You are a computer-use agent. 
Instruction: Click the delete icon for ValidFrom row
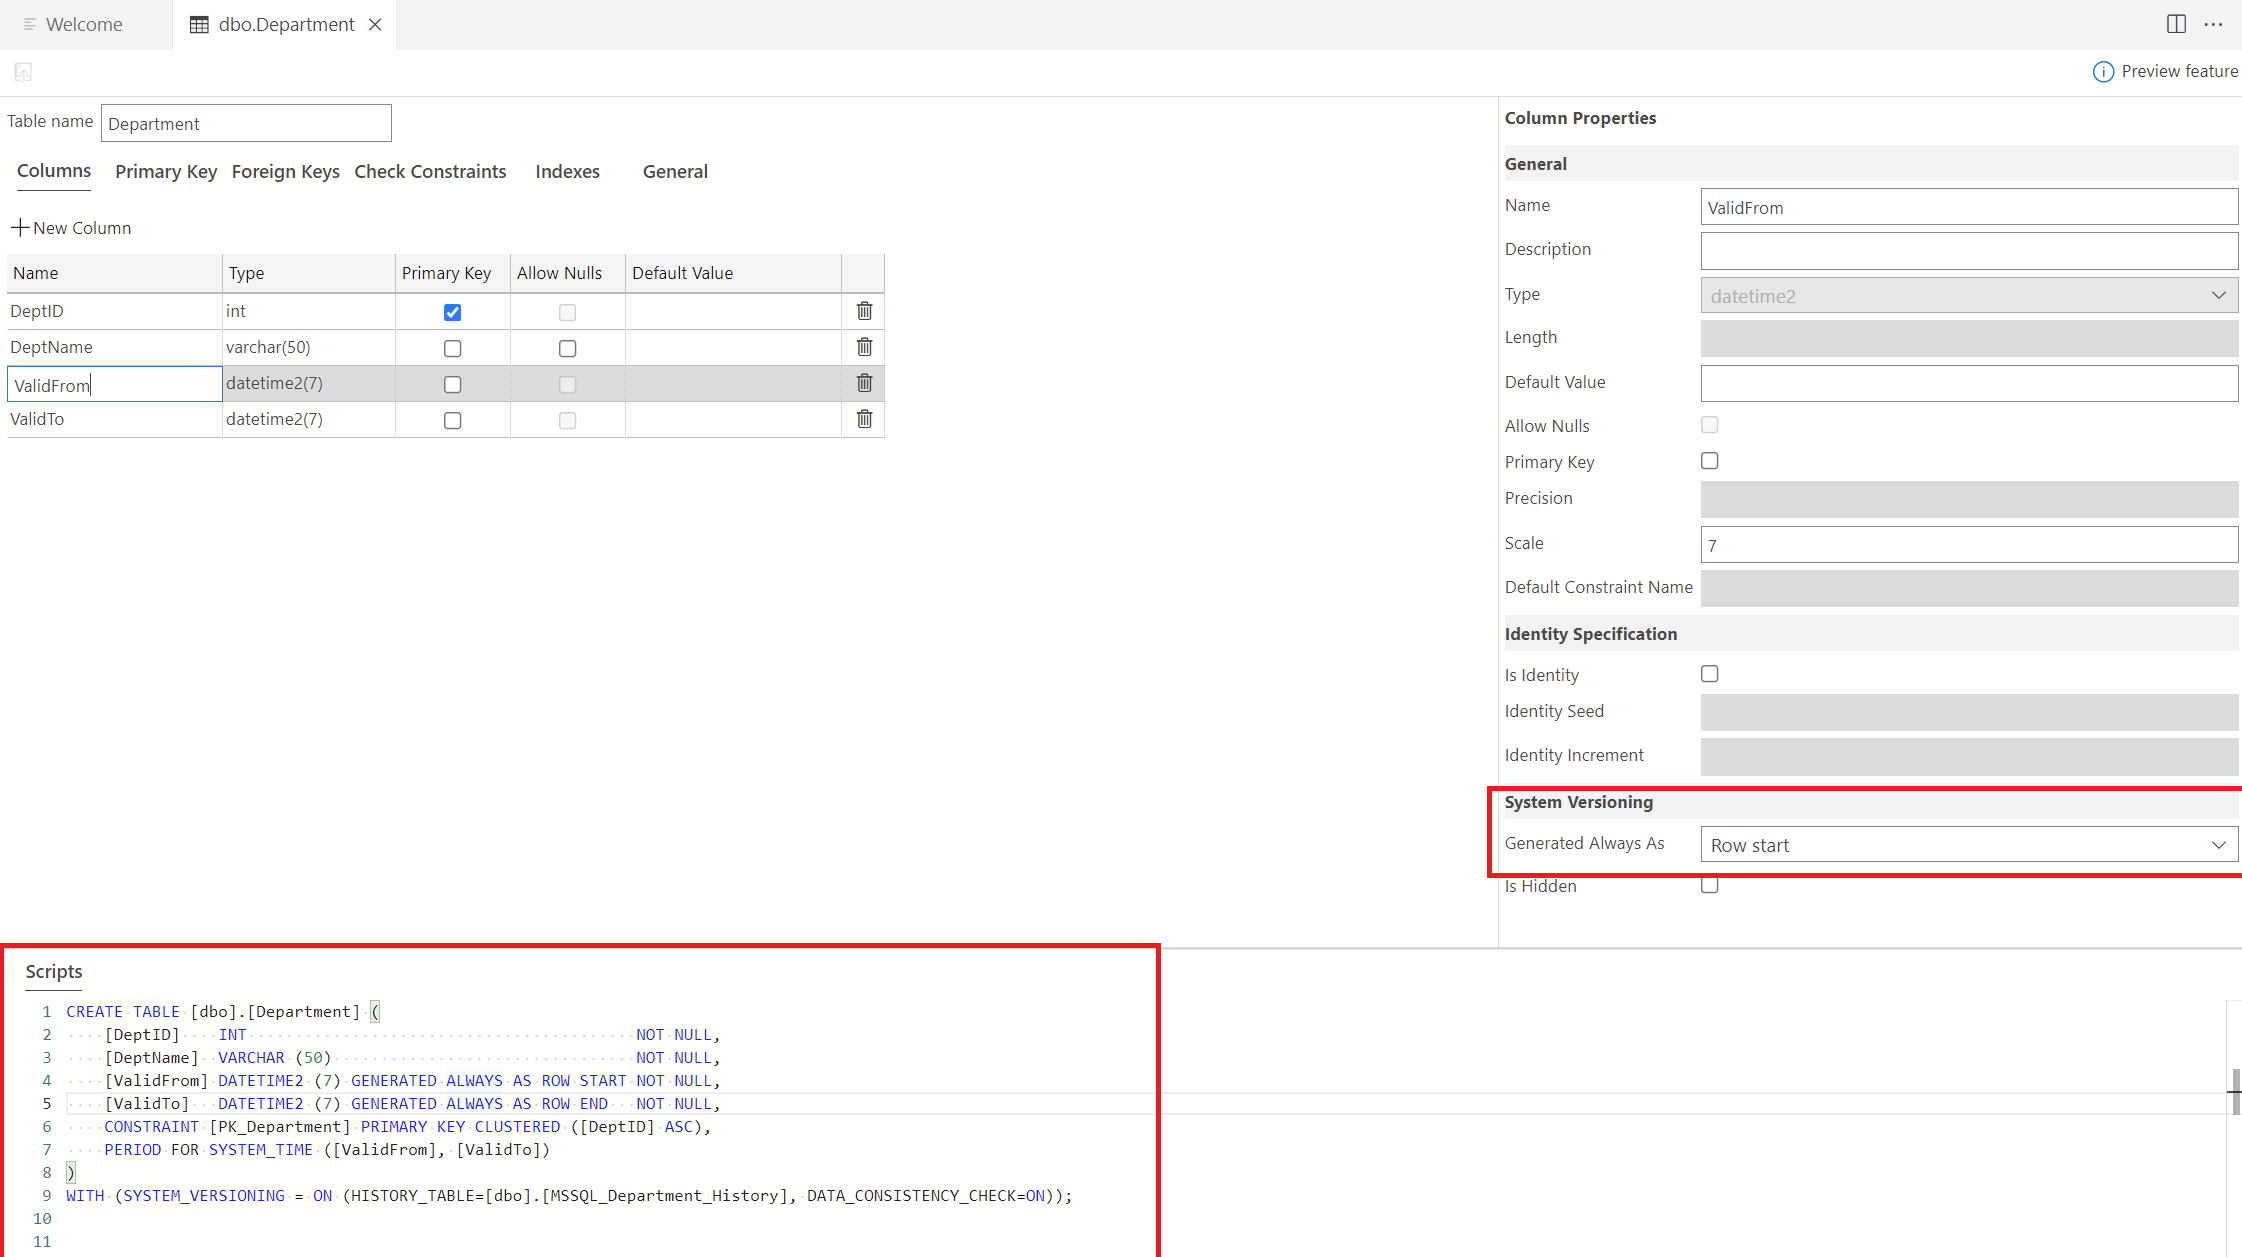(x=864, y=382)
